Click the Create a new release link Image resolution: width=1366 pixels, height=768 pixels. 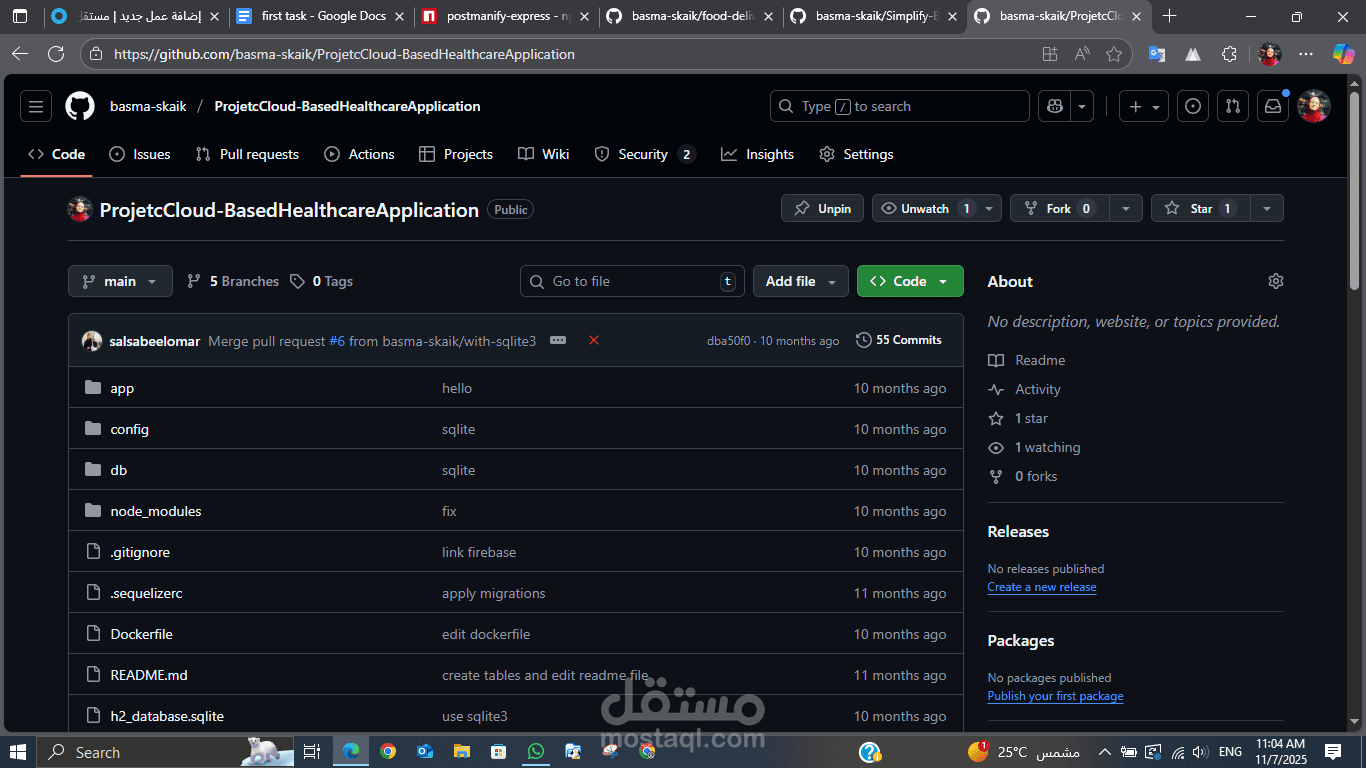pos(1041,587)
